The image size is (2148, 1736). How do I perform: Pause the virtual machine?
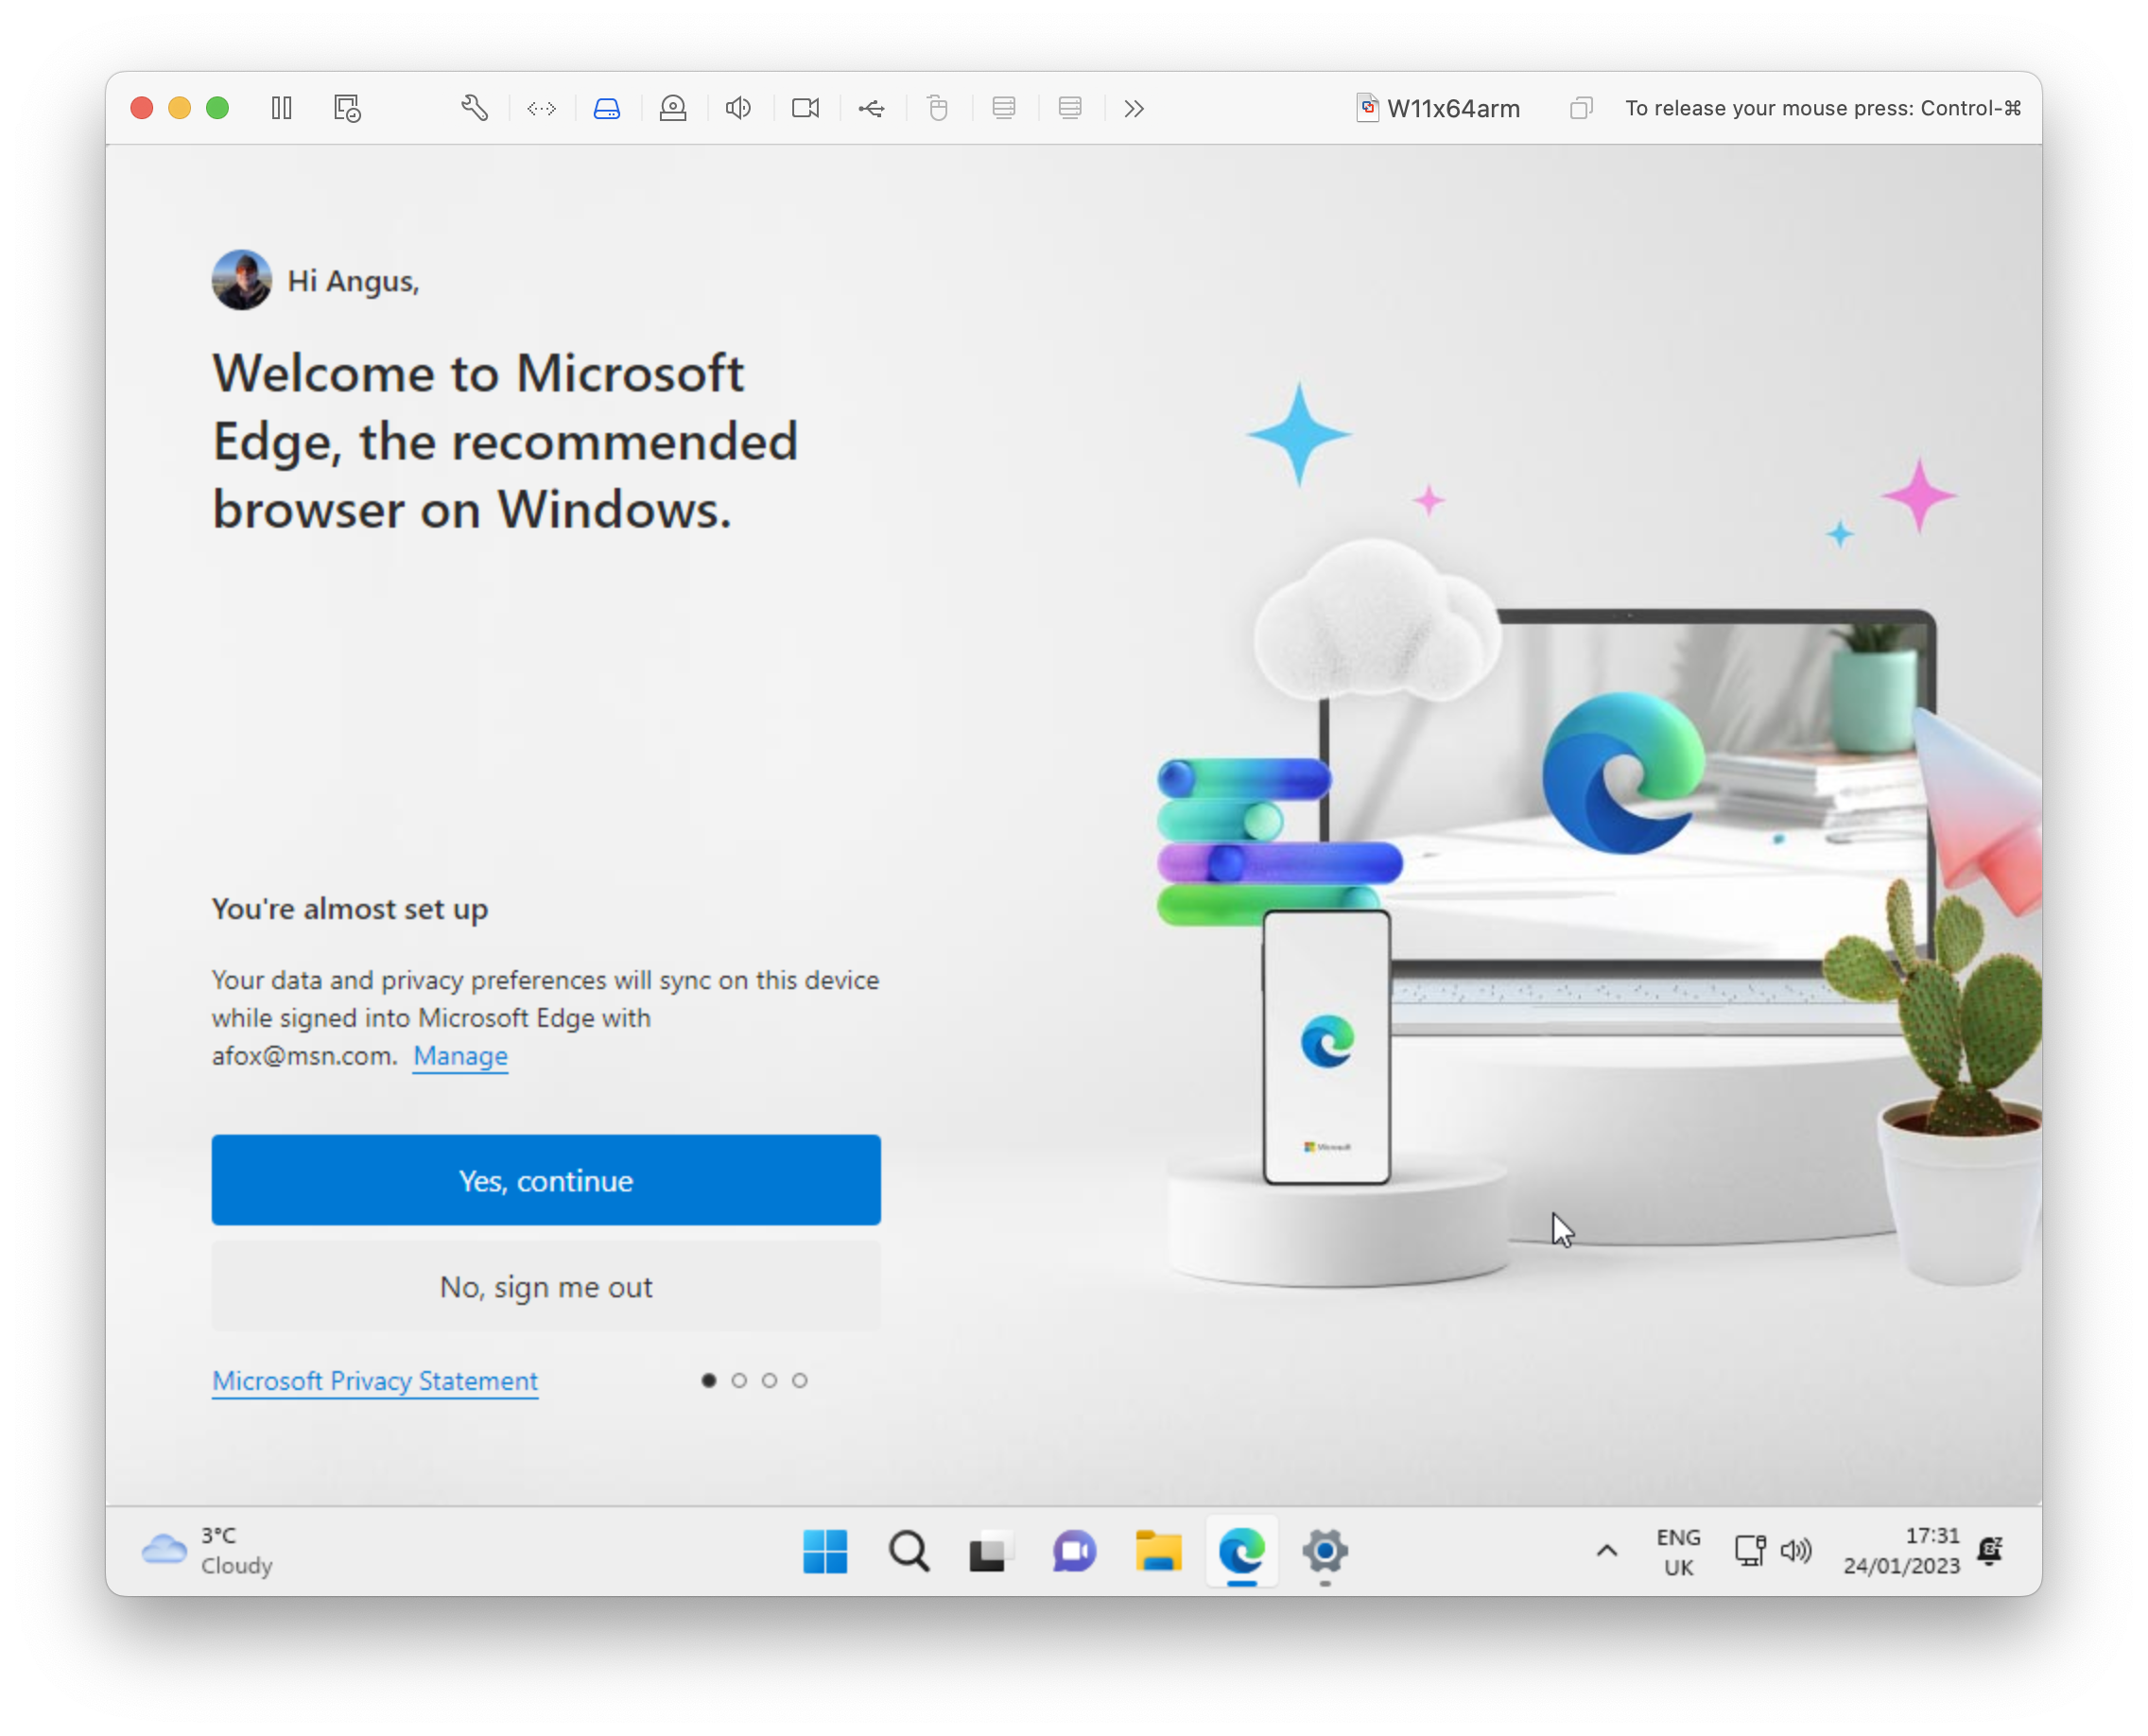point(281,108)
